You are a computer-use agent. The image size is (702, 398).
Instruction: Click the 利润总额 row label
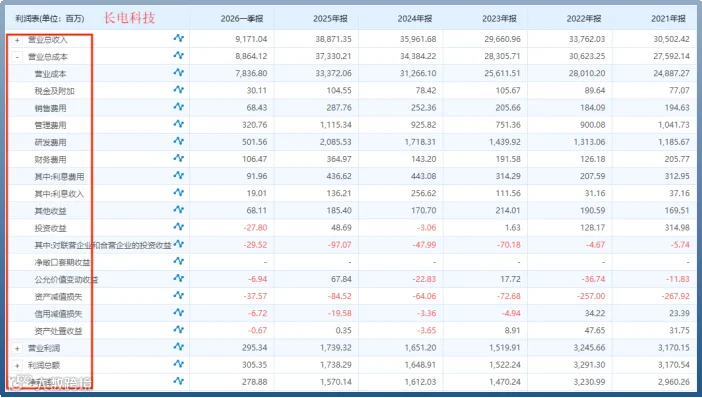(44, 365)
